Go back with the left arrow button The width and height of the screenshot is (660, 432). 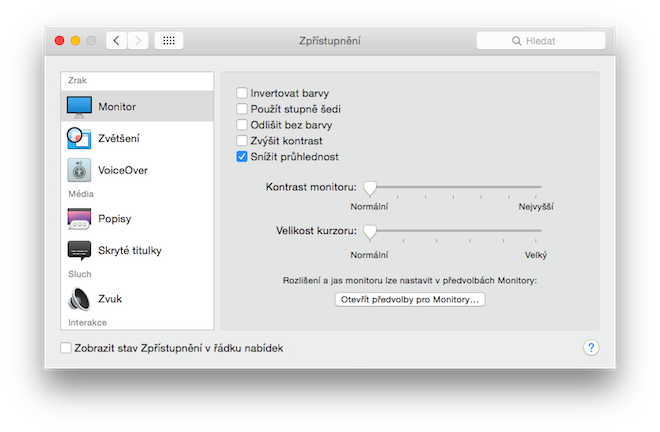pyautogui.click(x=116, y=41)
